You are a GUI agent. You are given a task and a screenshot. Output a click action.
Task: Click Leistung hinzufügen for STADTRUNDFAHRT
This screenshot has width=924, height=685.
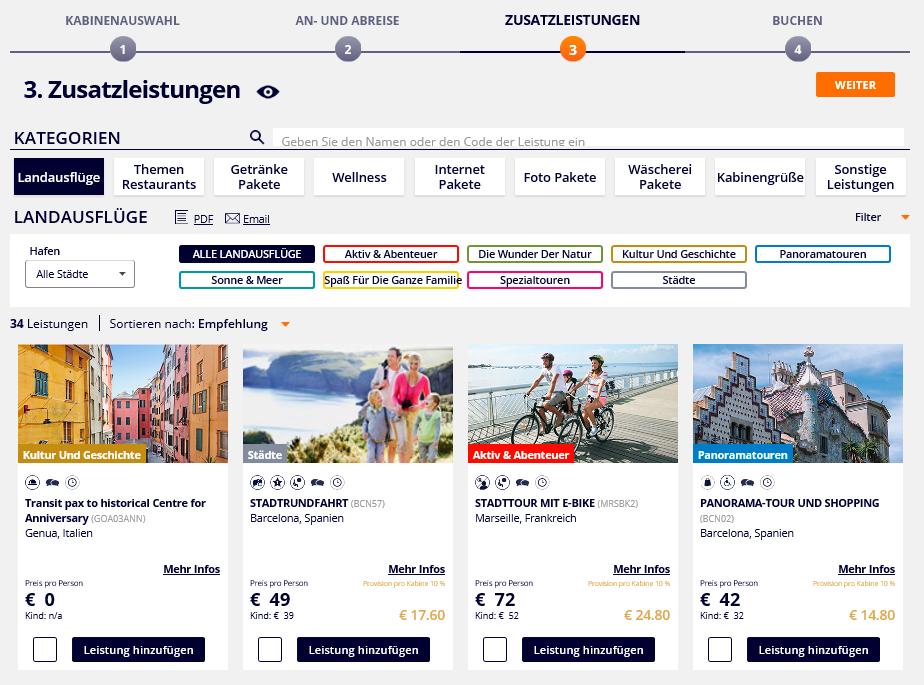point(364,650)
